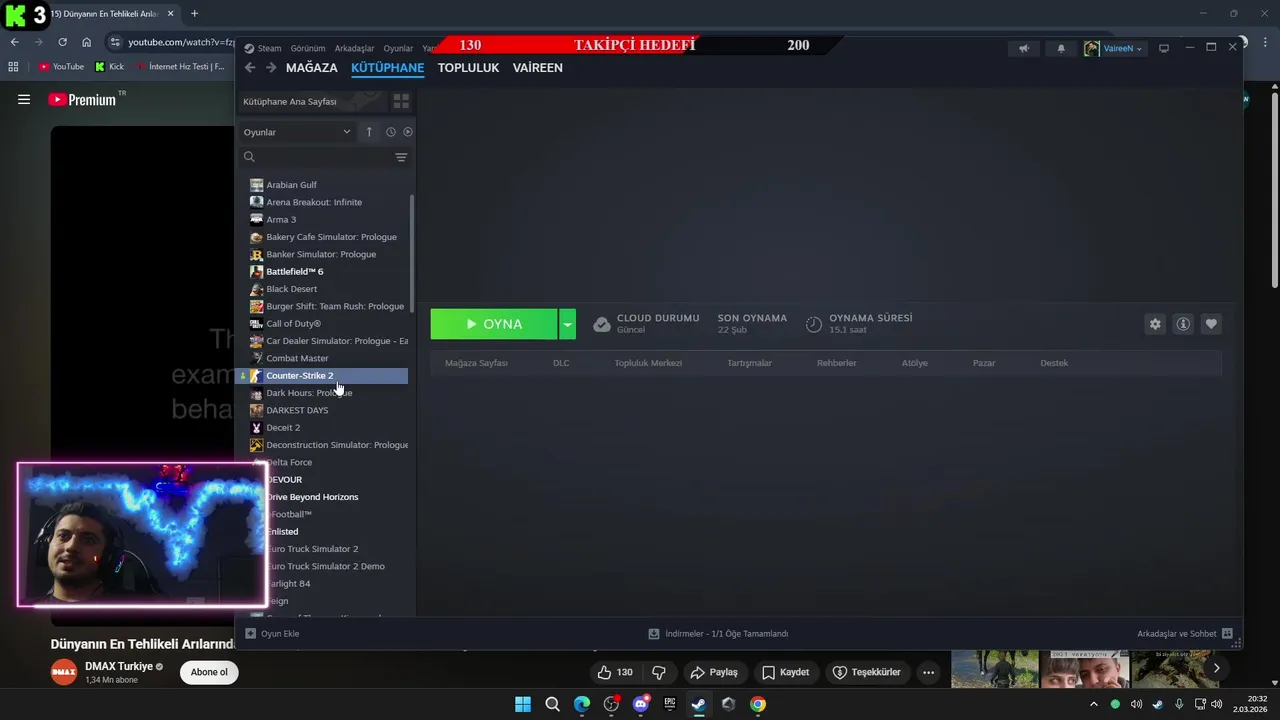Toggle the recent activity clock filter
The height and width of the screenshot is (720, 1280).
pyautogui.click(x=391, y=132)
